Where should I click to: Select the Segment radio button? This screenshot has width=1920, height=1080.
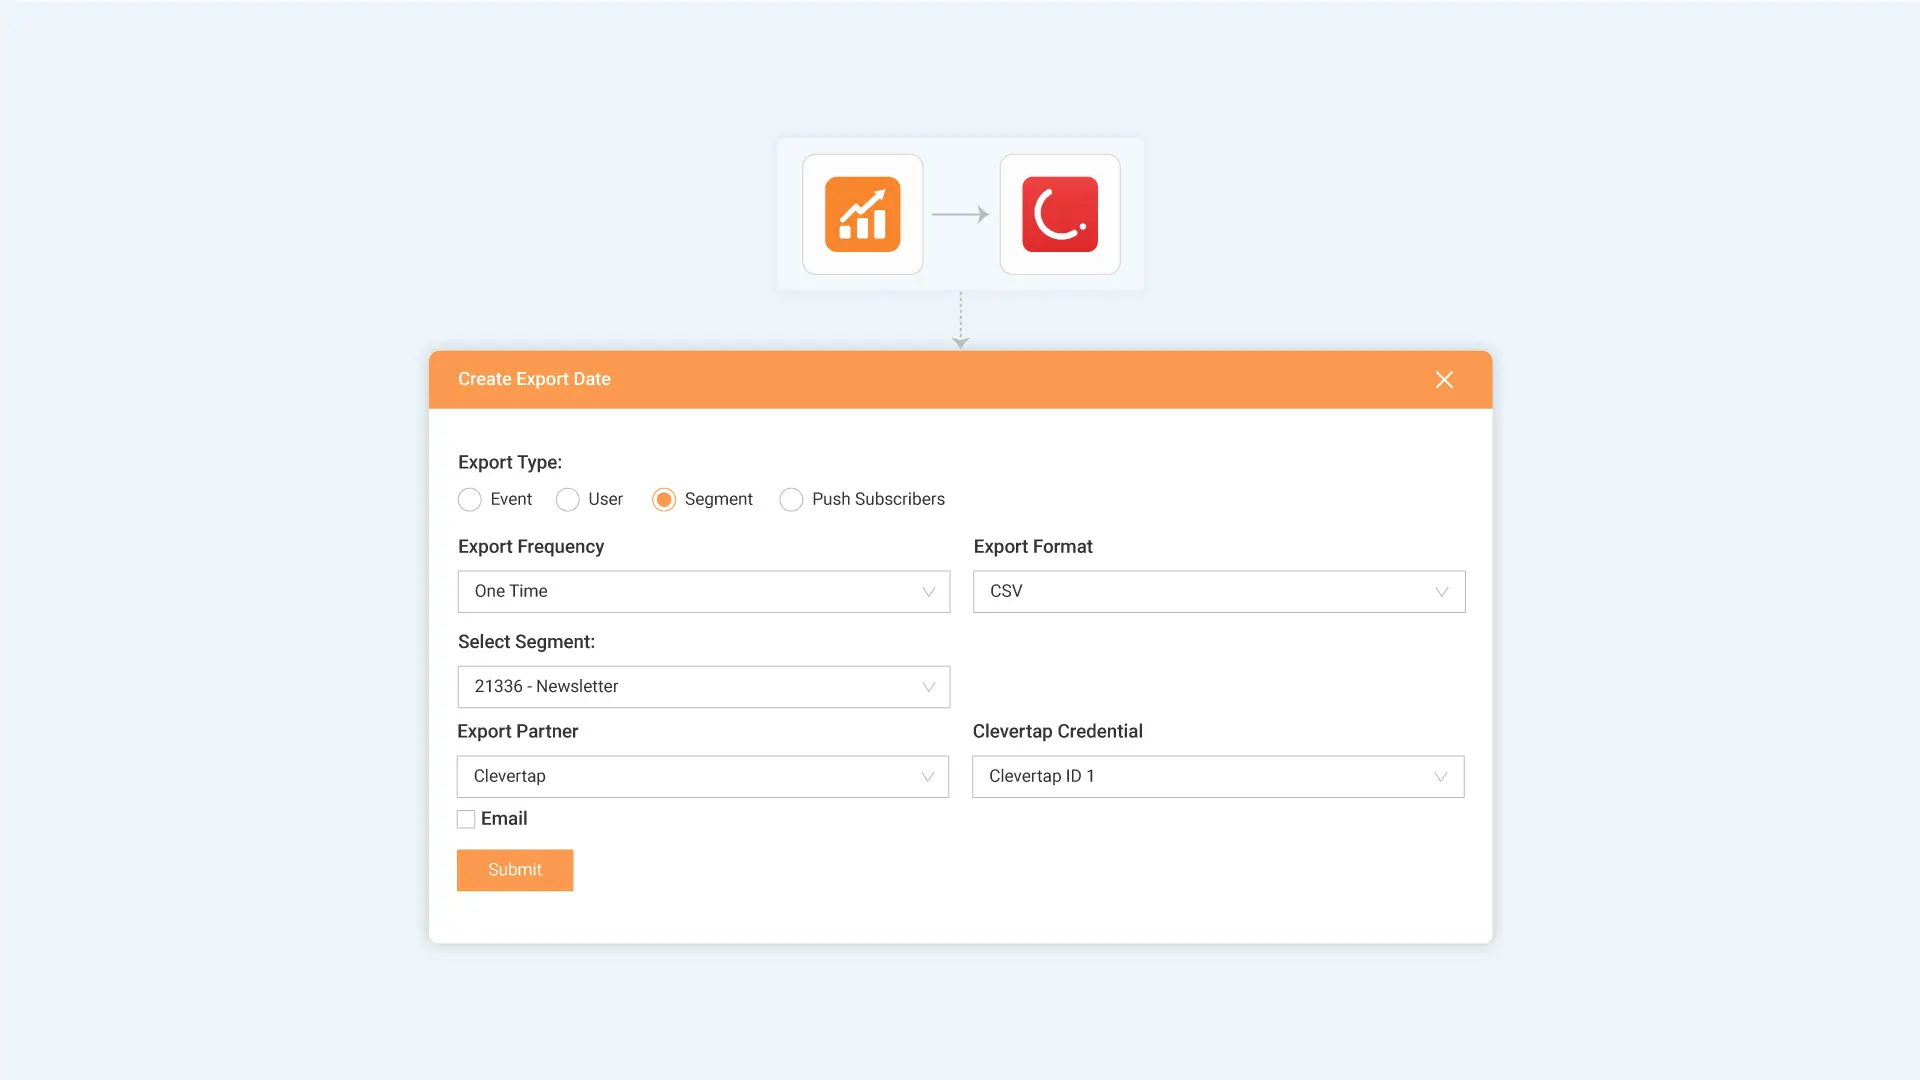664,500
